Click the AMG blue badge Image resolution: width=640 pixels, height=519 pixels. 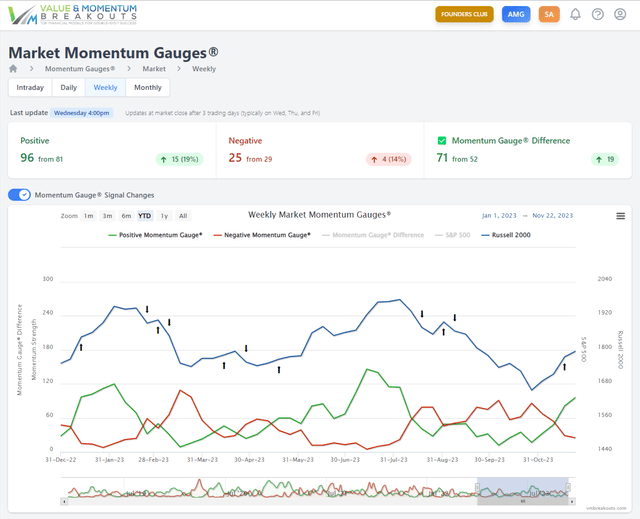(515, 14)
